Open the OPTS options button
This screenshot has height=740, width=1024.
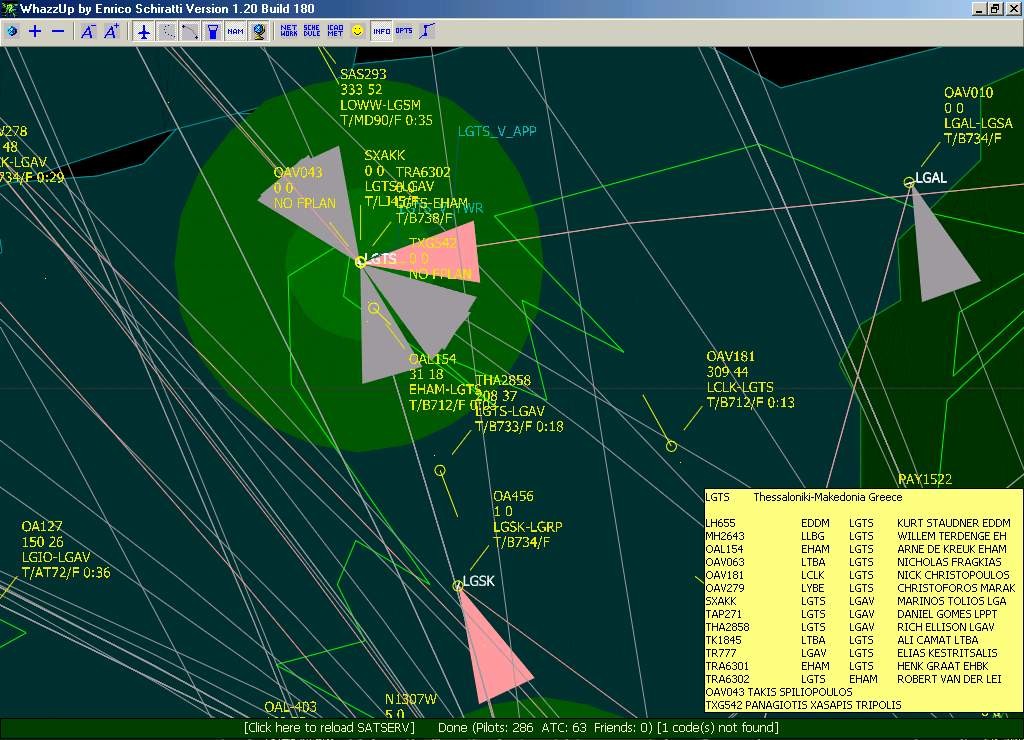404,31
